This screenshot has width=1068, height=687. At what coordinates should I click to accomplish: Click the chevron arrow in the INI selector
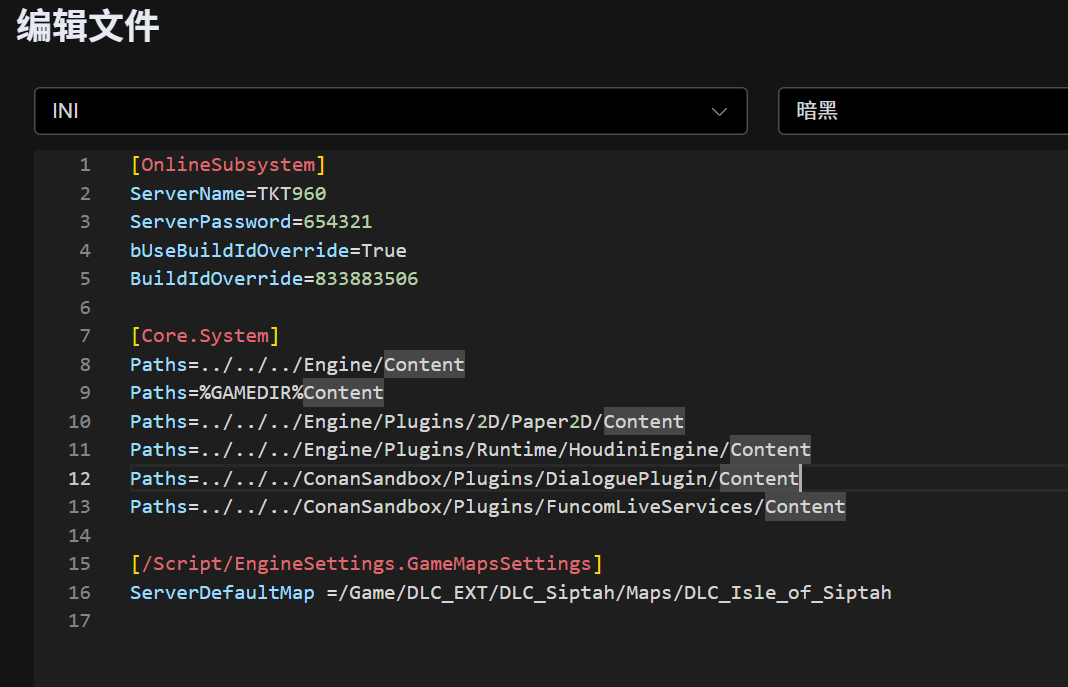[x=719, y=112]
